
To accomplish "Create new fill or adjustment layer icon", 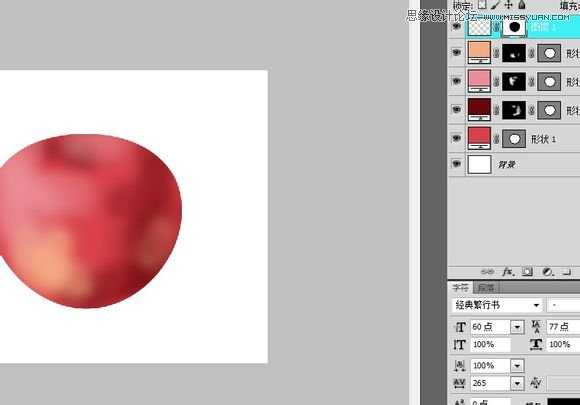I will pyautogui.click(x=547, y=272).
